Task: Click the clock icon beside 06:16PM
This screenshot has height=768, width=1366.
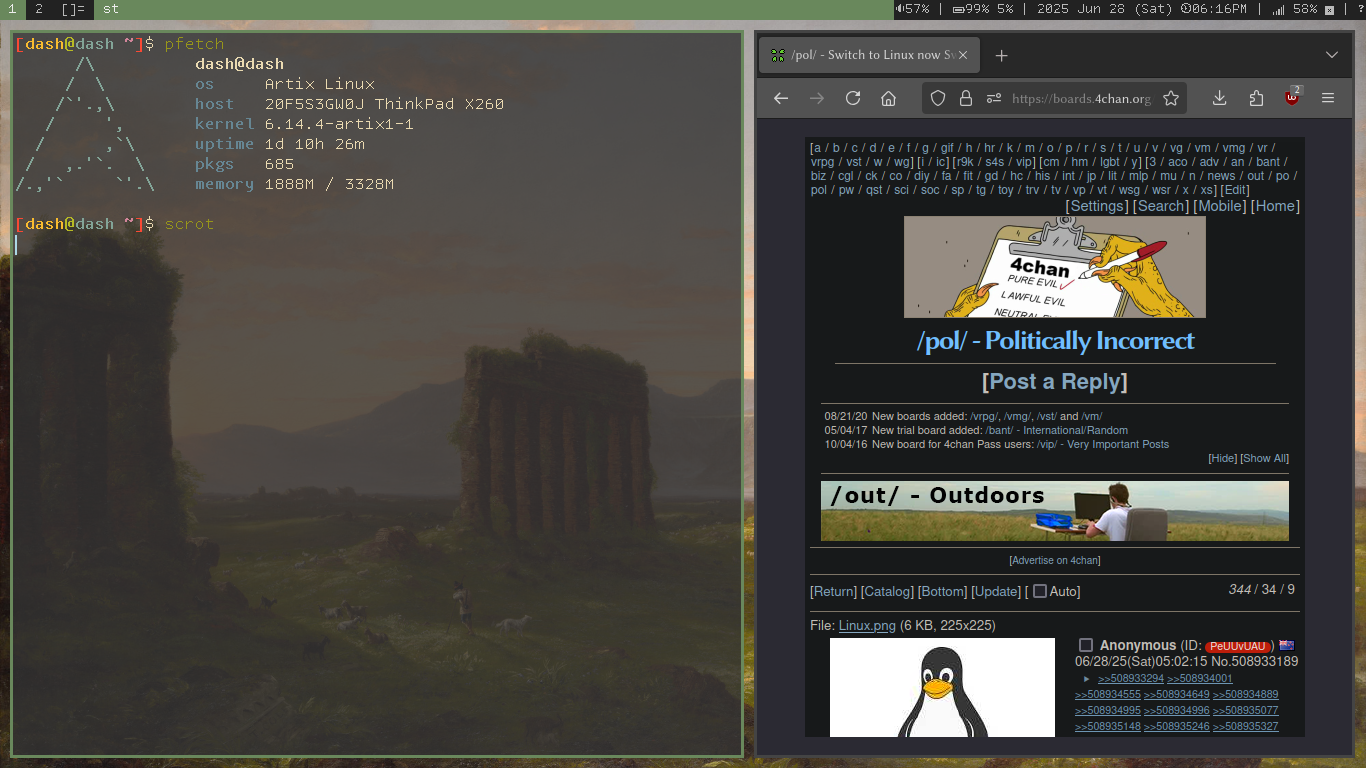Action: coord(1185,9)
